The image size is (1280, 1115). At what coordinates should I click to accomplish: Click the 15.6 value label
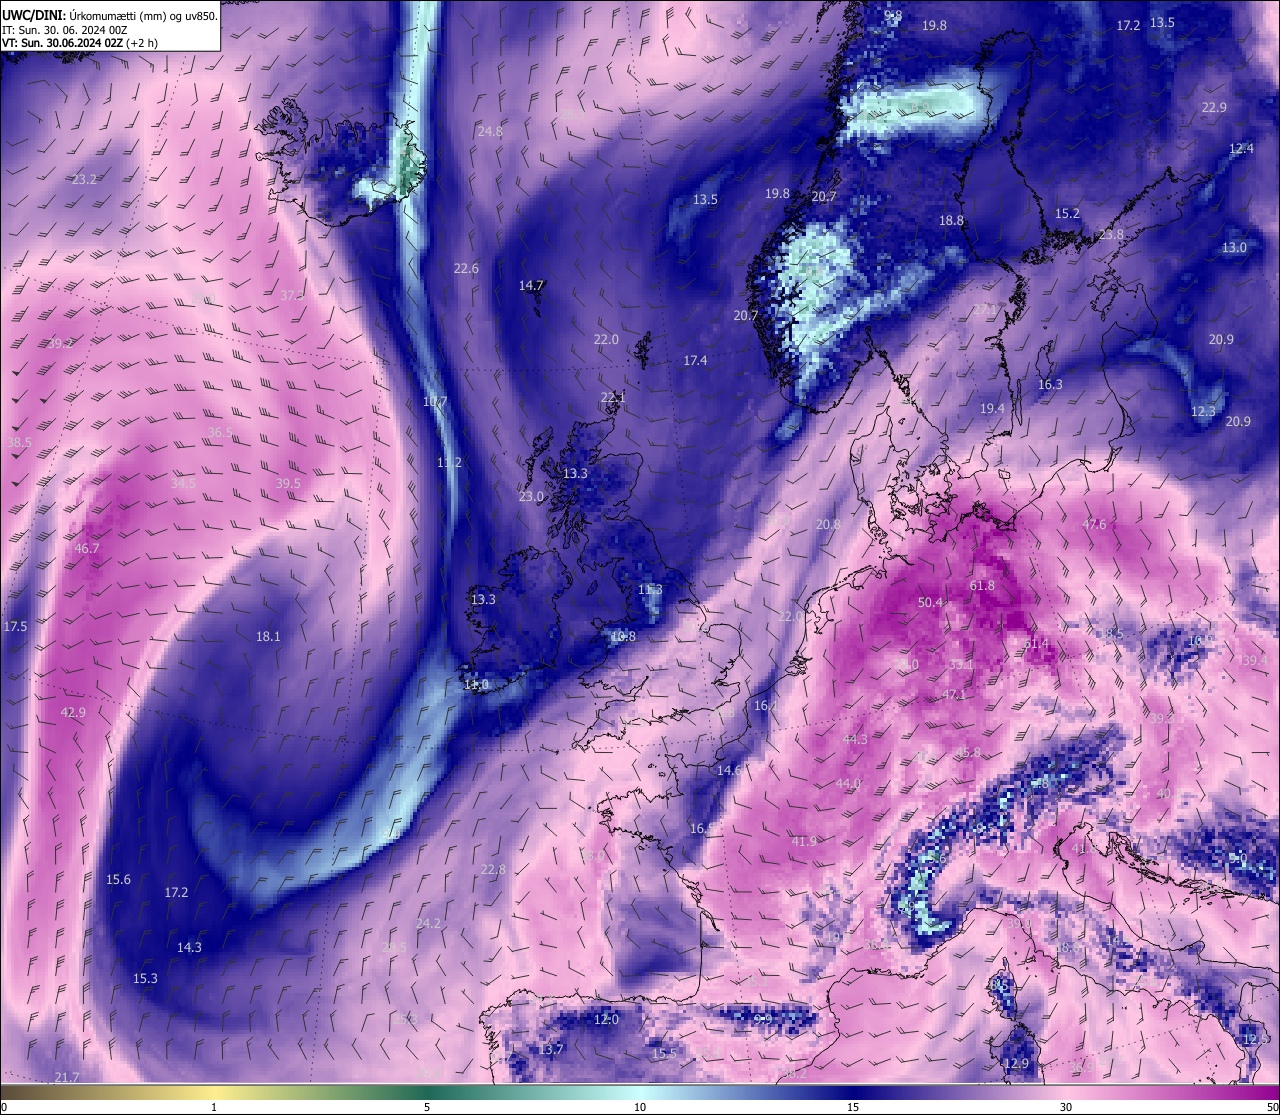click(x=118, y=879)
